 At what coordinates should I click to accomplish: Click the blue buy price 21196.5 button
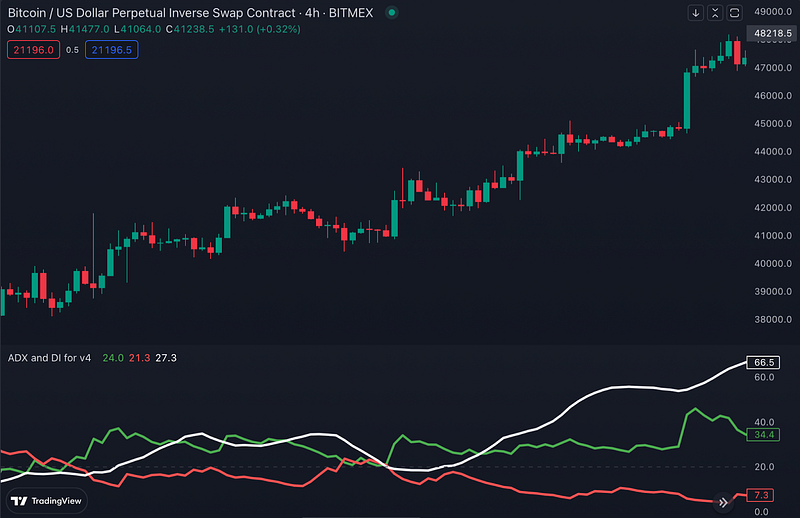112,50
